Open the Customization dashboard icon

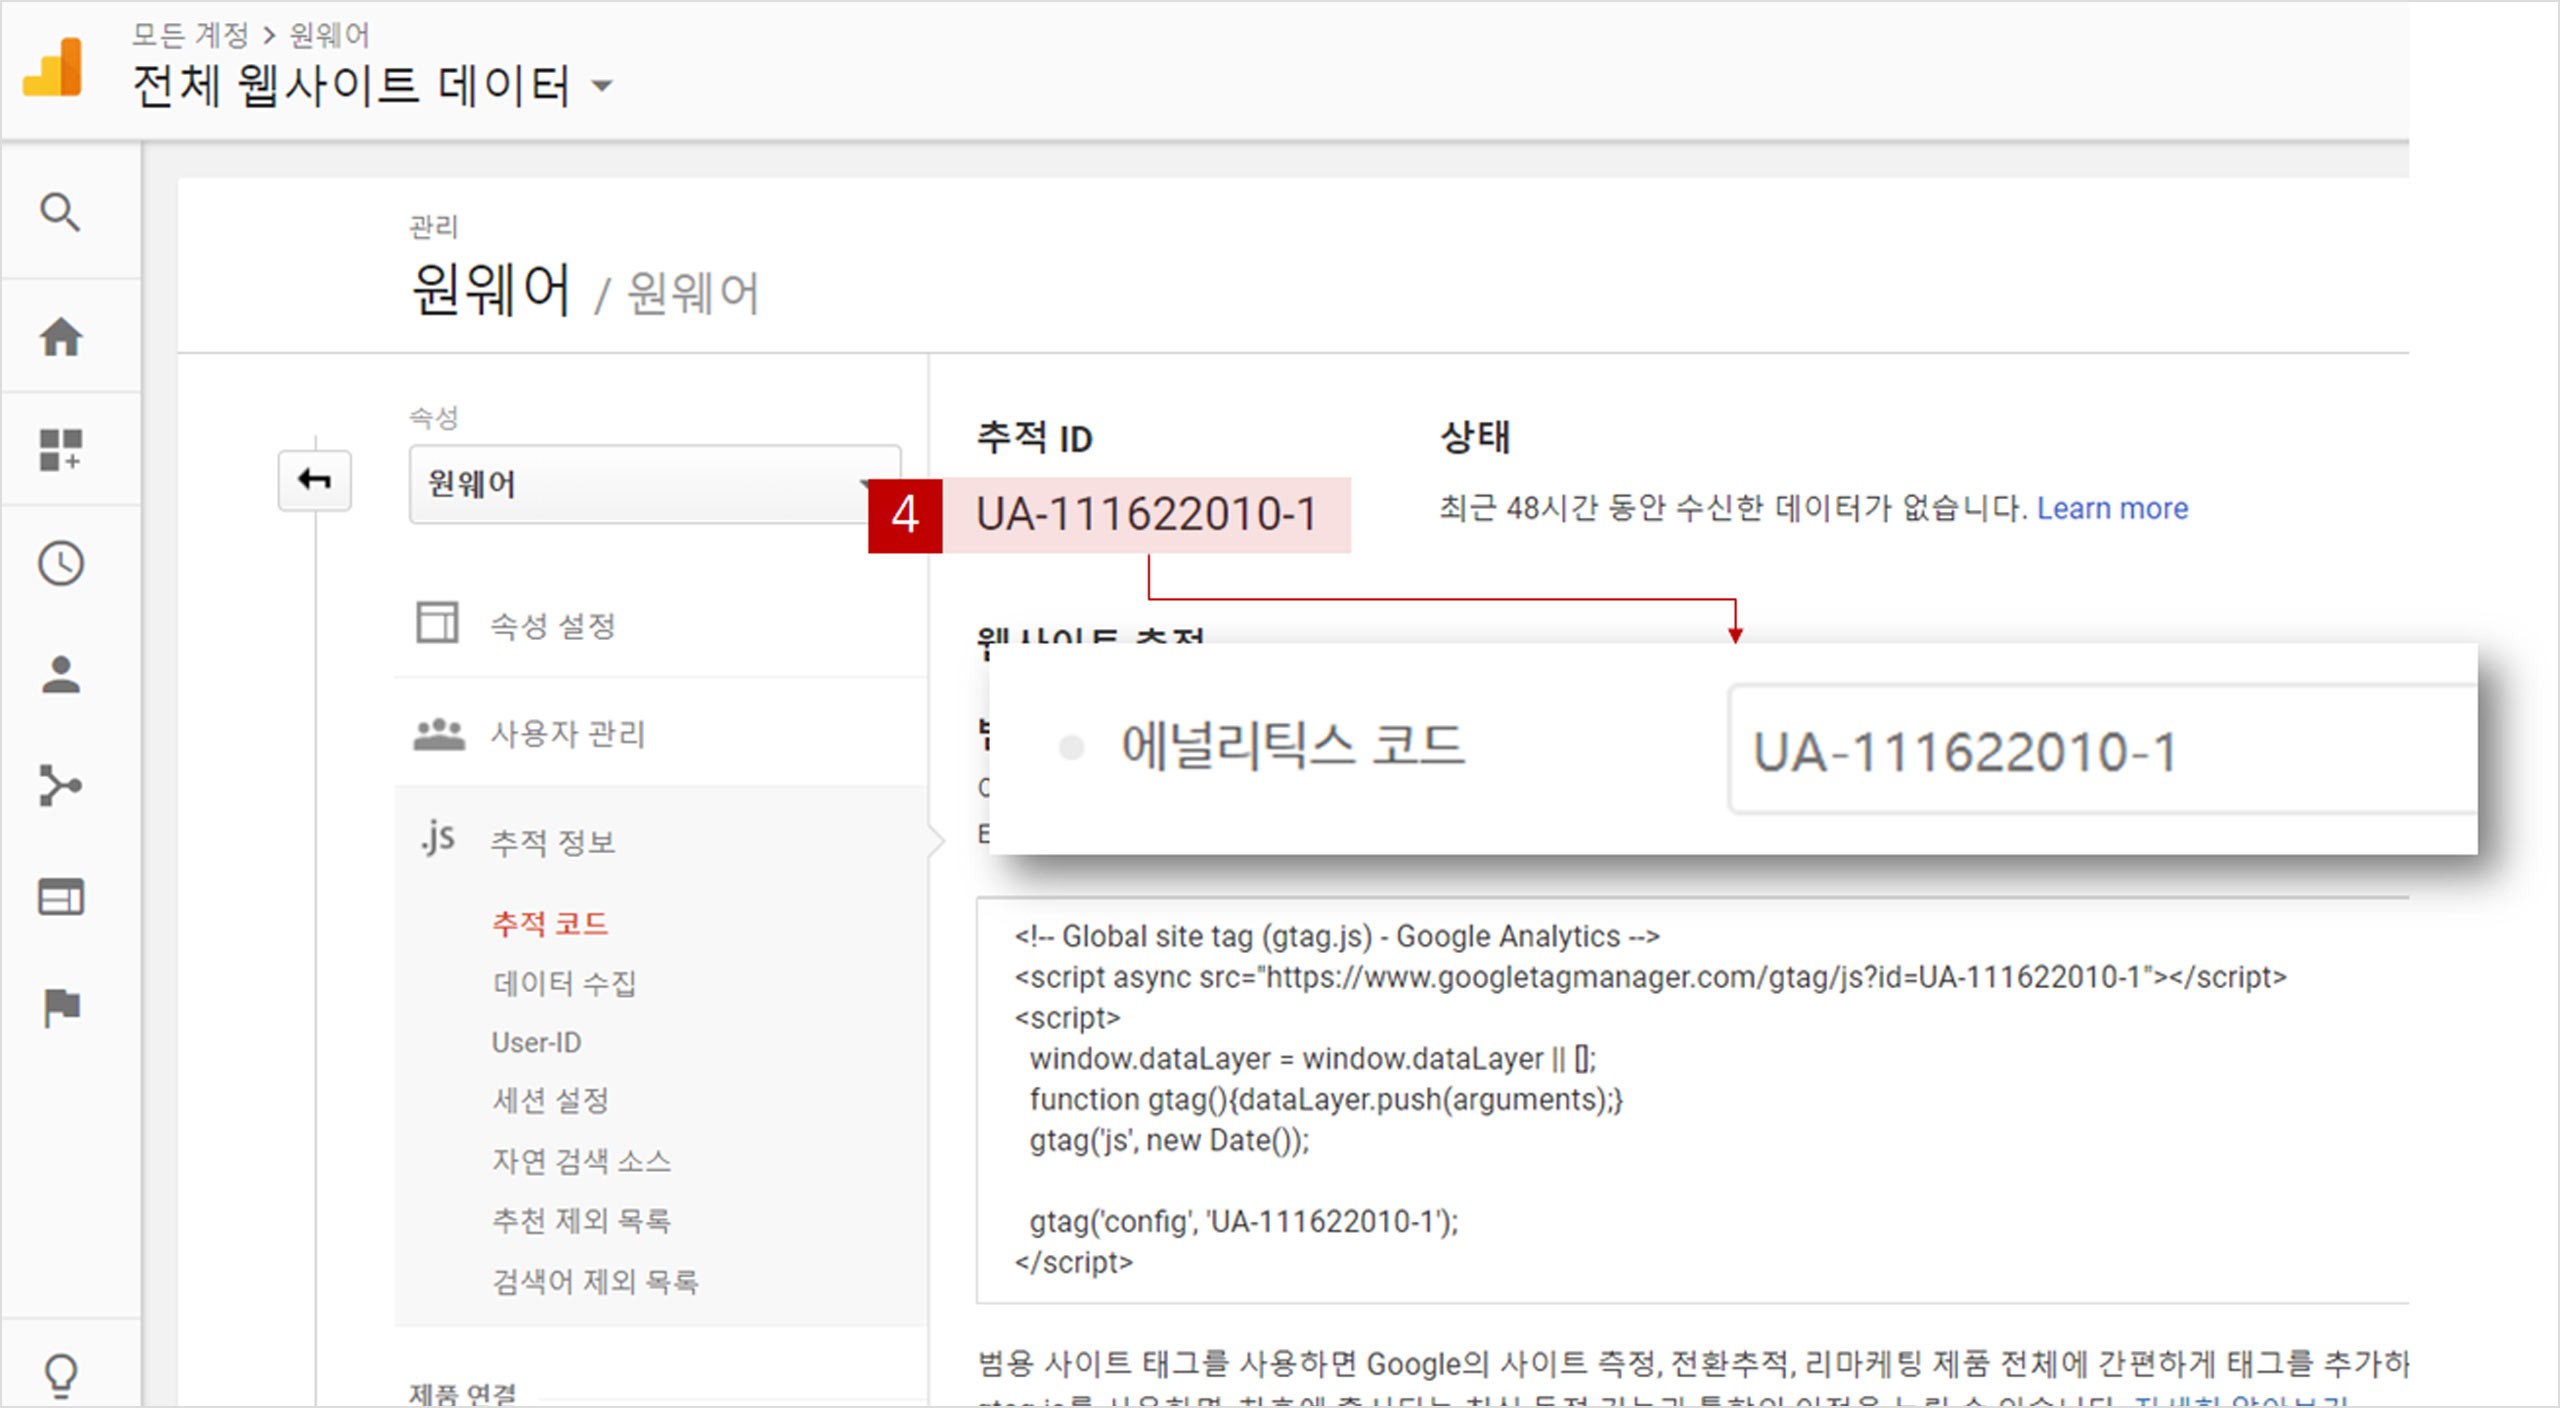tap(60, 450)
